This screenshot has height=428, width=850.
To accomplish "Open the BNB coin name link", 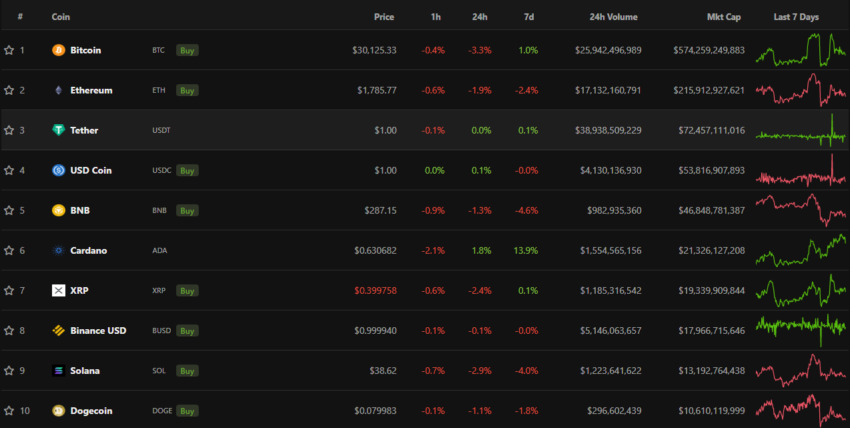I will coord(80,211).
